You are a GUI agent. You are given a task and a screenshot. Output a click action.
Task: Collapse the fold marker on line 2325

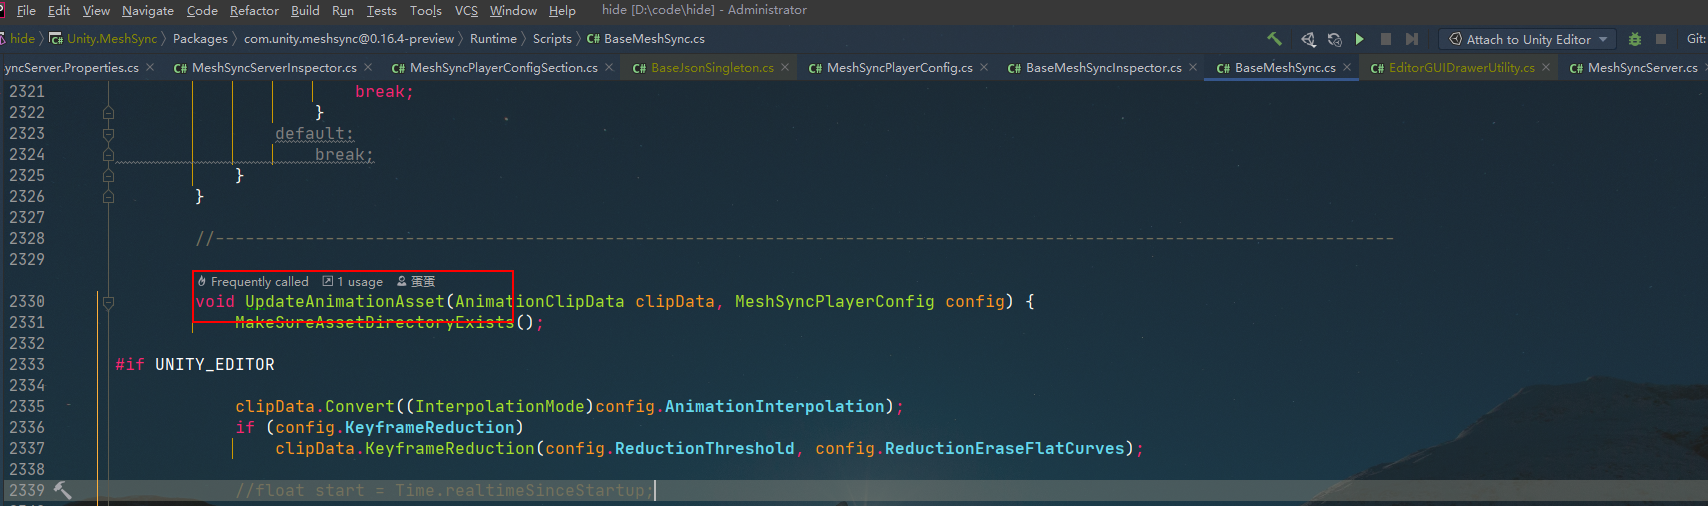tap(108, 176)
